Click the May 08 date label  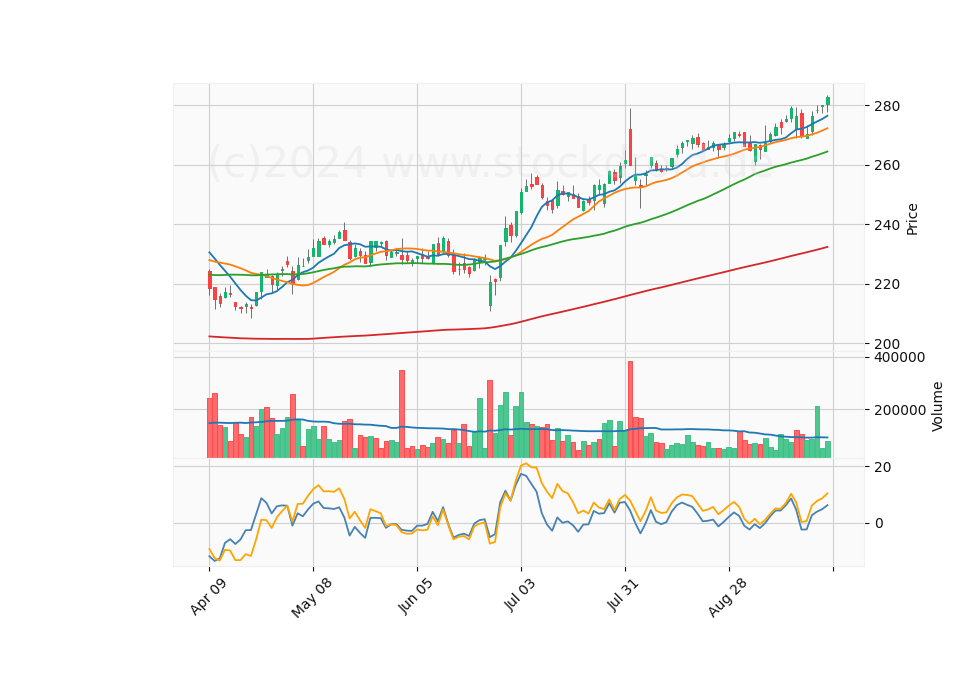click(x=312, y=598)
